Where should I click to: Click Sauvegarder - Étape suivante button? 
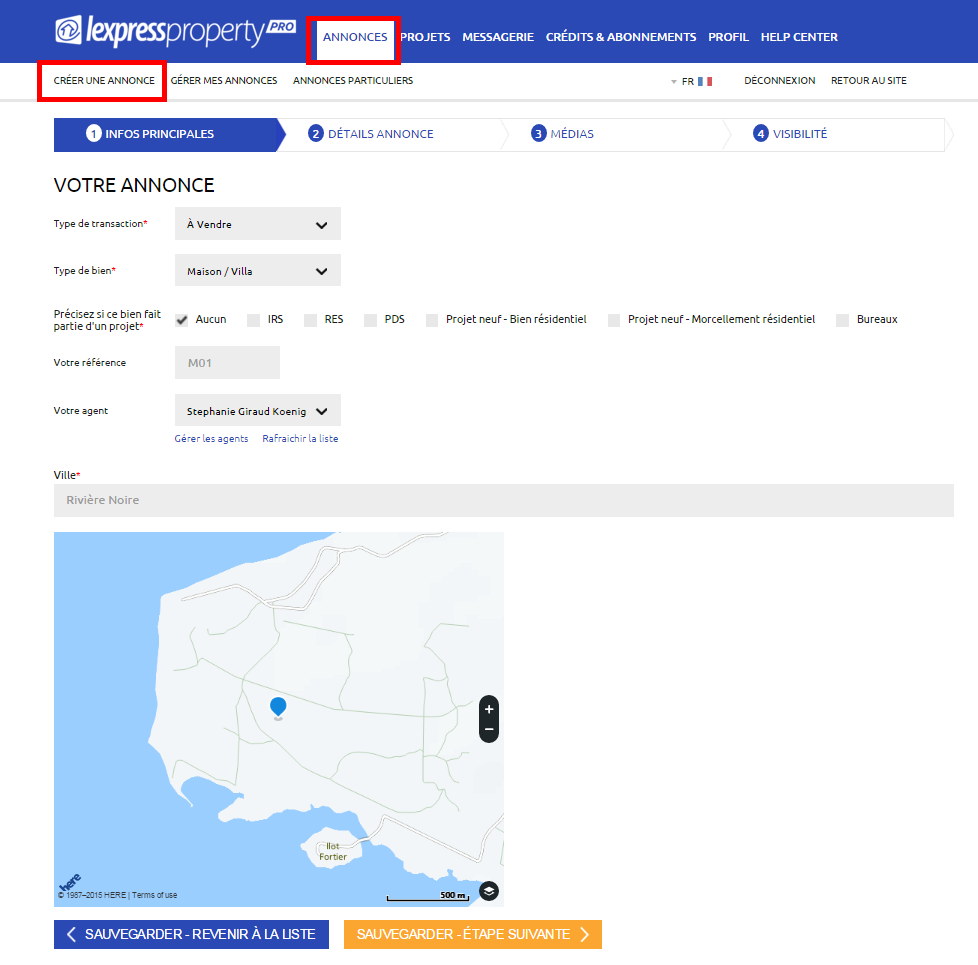473,934
